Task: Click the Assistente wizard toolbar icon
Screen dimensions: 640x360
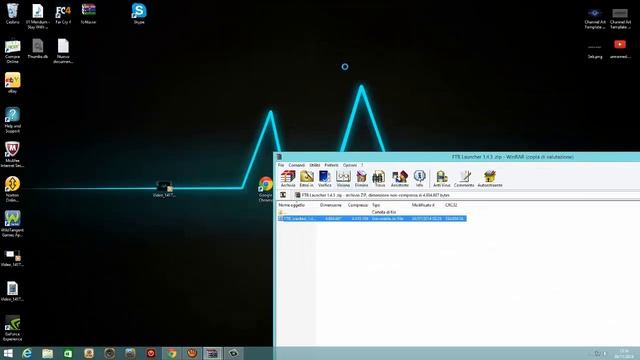Action: pos(400,179)
